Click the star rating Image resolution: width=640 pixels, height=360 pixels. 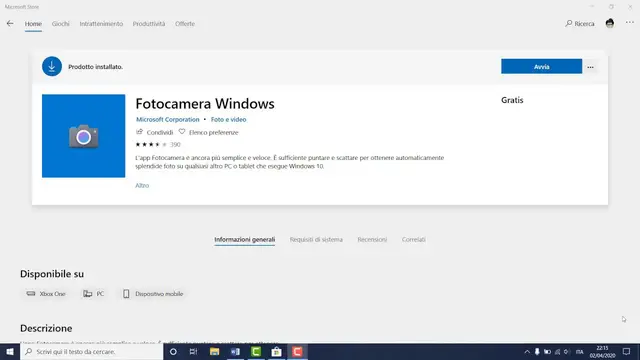pos(151,144)
